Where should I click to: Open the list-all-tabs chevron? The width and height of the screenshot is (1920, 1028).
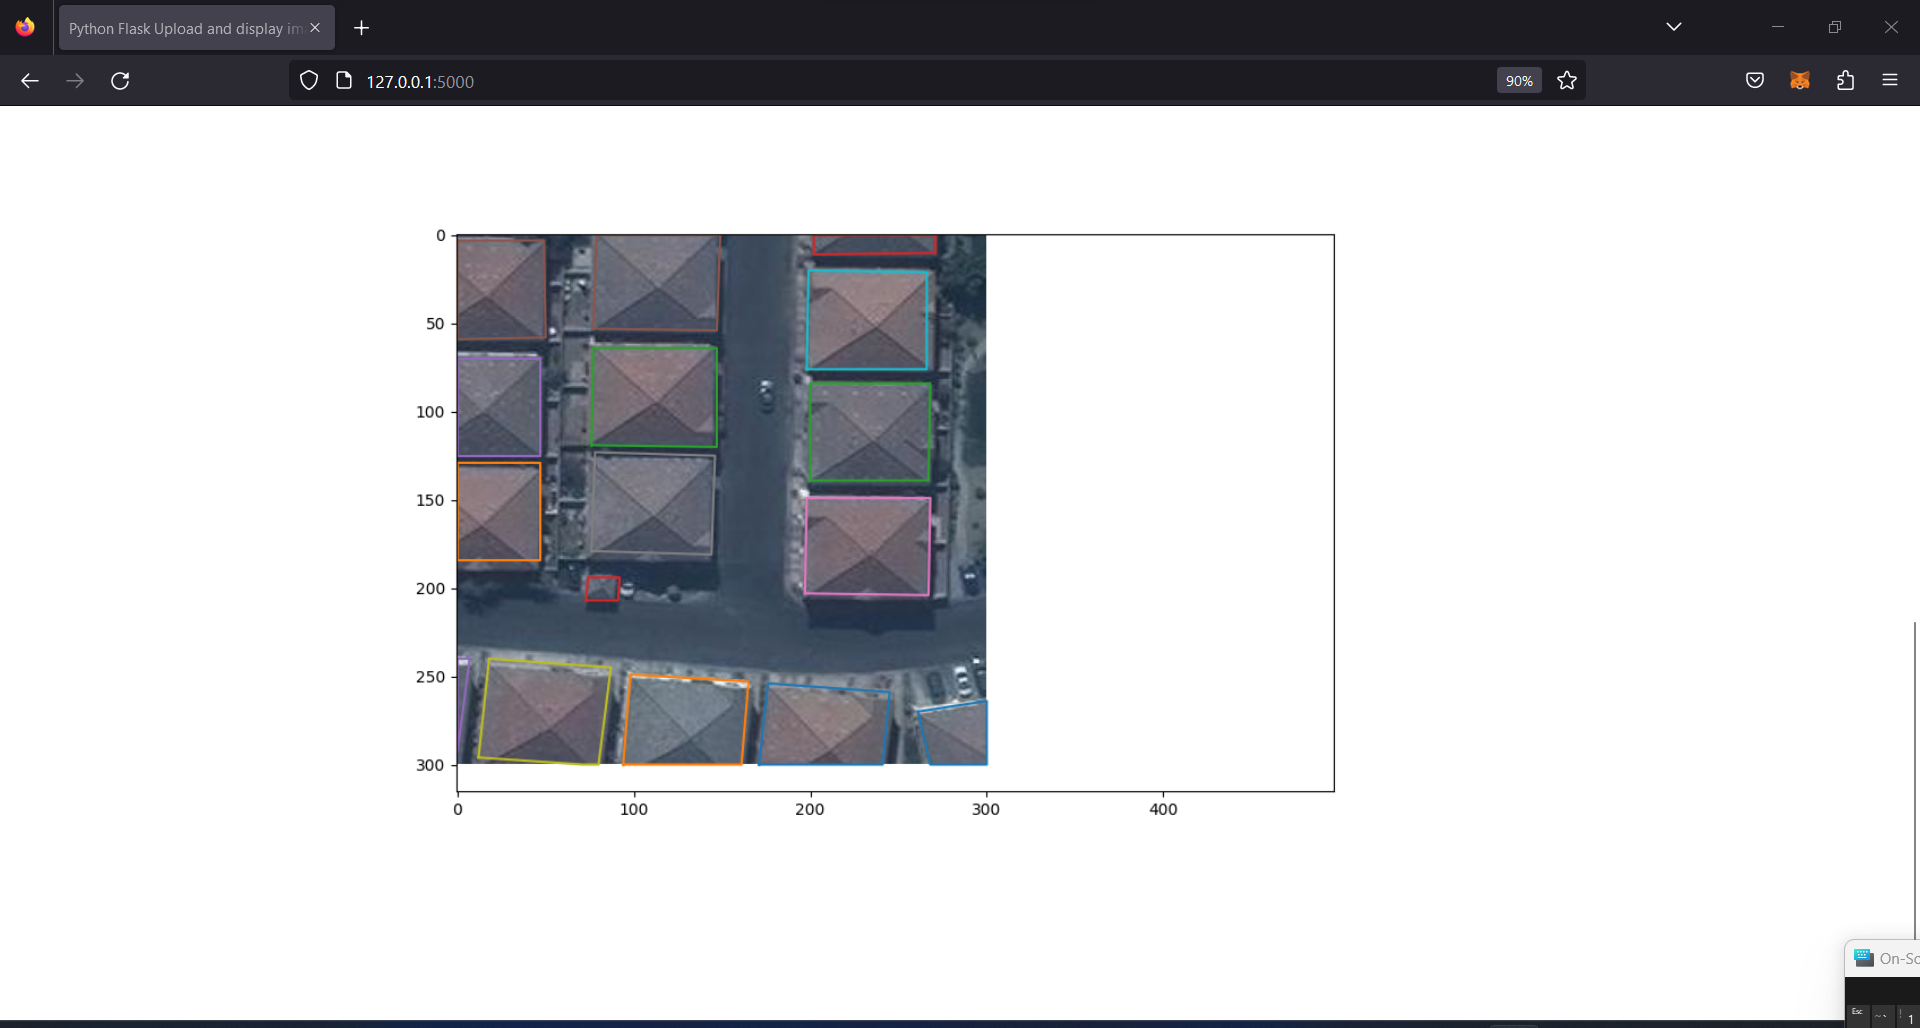[1675, 27]
